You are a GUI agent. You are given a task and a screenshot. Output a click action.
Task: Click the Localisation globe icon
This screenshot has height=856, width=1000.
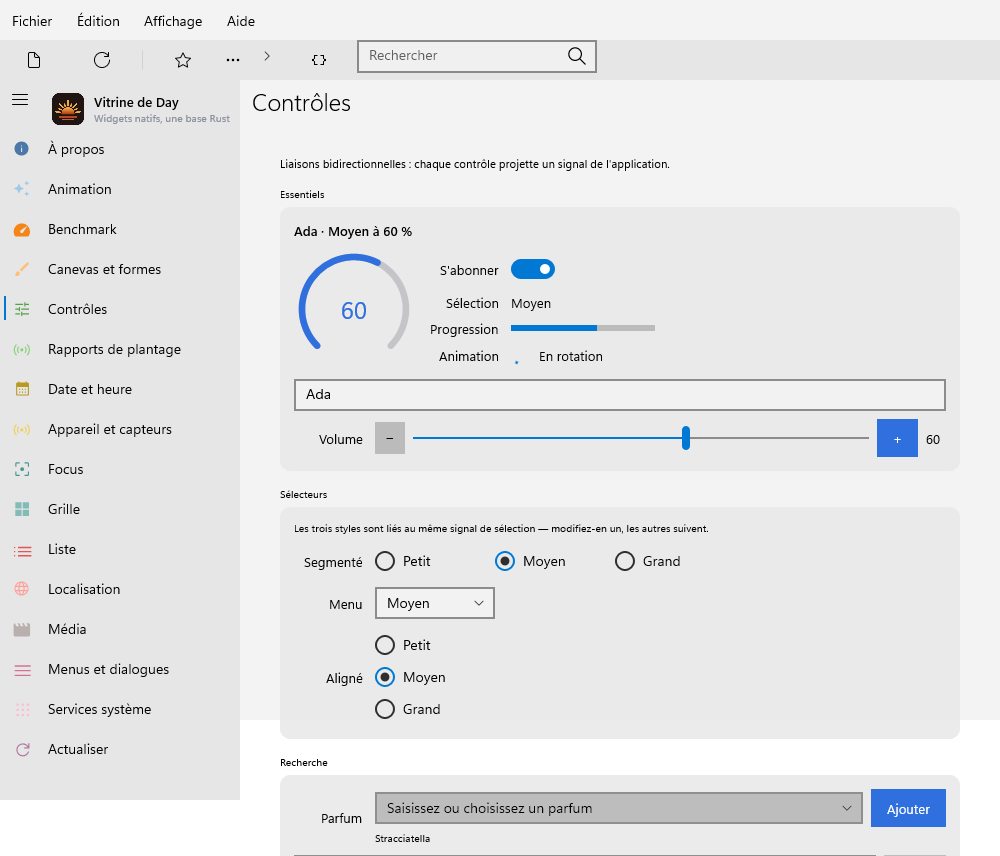(22, 589)
